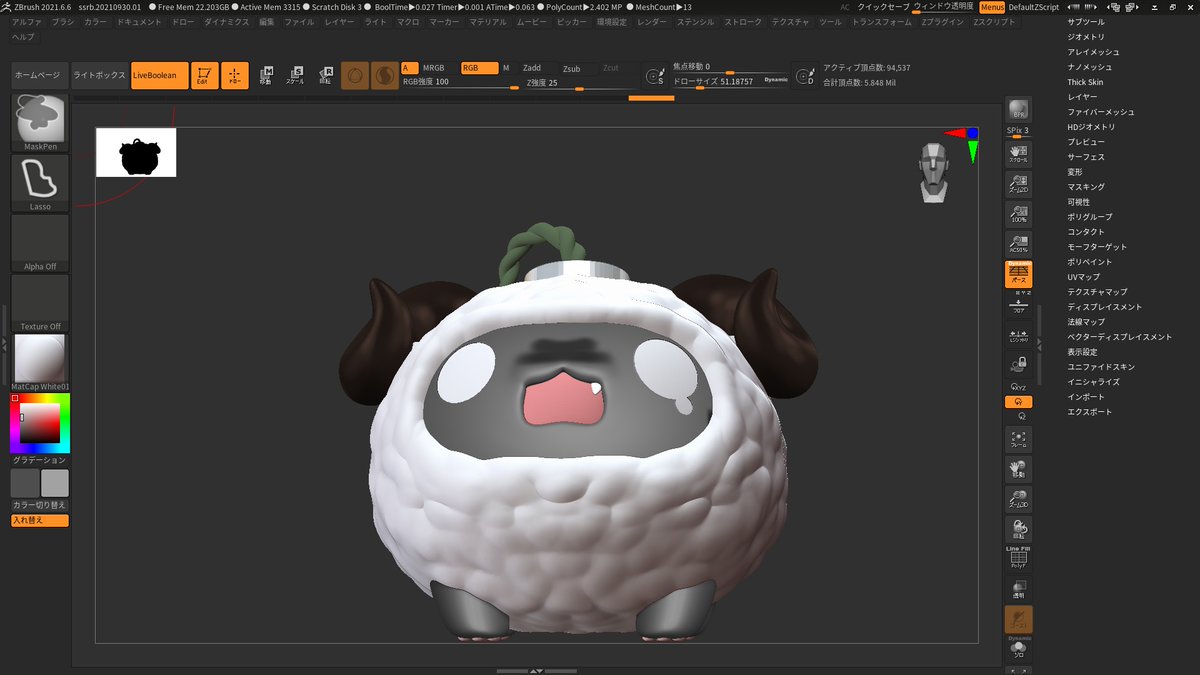Open the ホームページ button
Screen dimensions: 1200x675
pos(40,75)
